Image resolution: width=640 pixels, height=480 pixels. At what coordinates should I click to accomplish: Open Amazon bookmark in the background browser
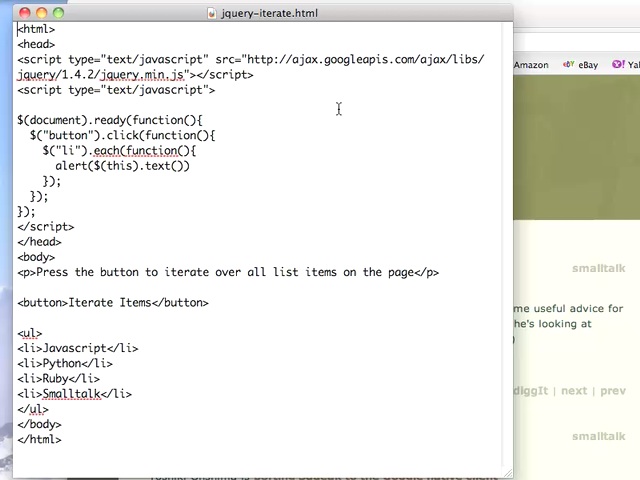tap(531, 65)
